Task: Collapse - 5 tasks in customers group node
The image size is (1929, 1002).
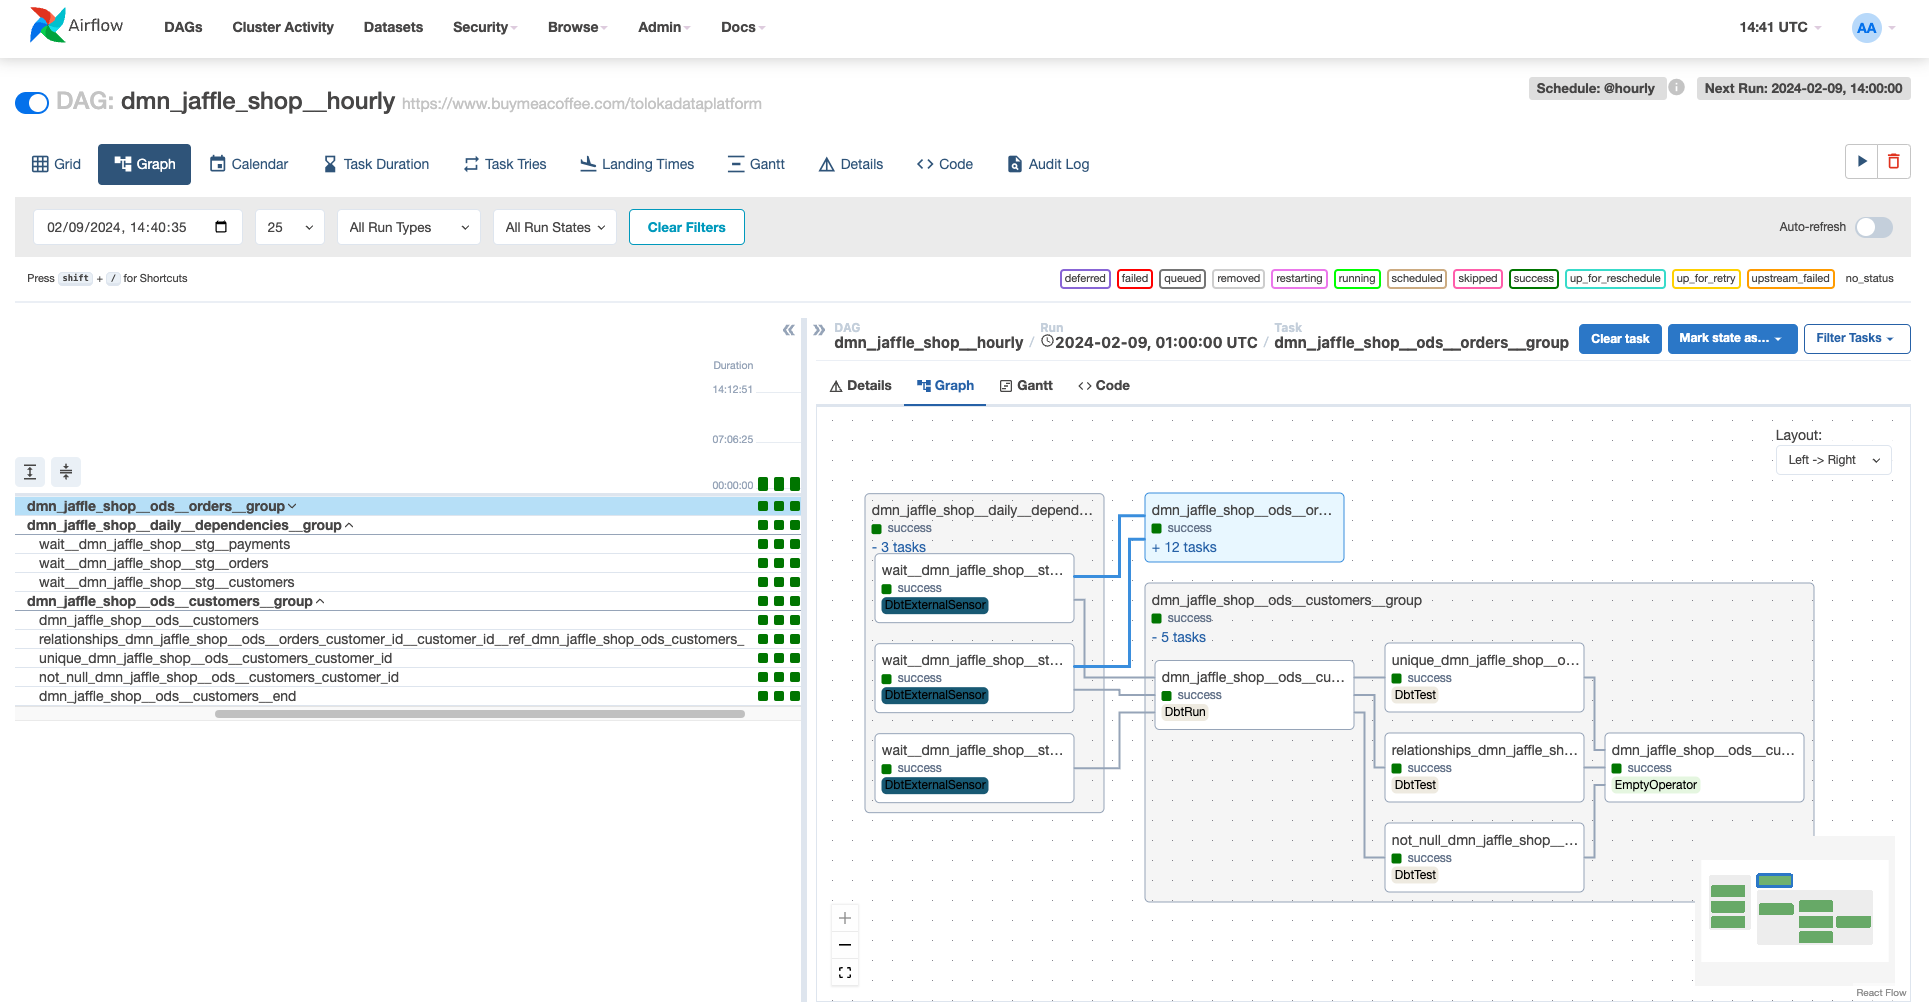Action: point(1178,637)
